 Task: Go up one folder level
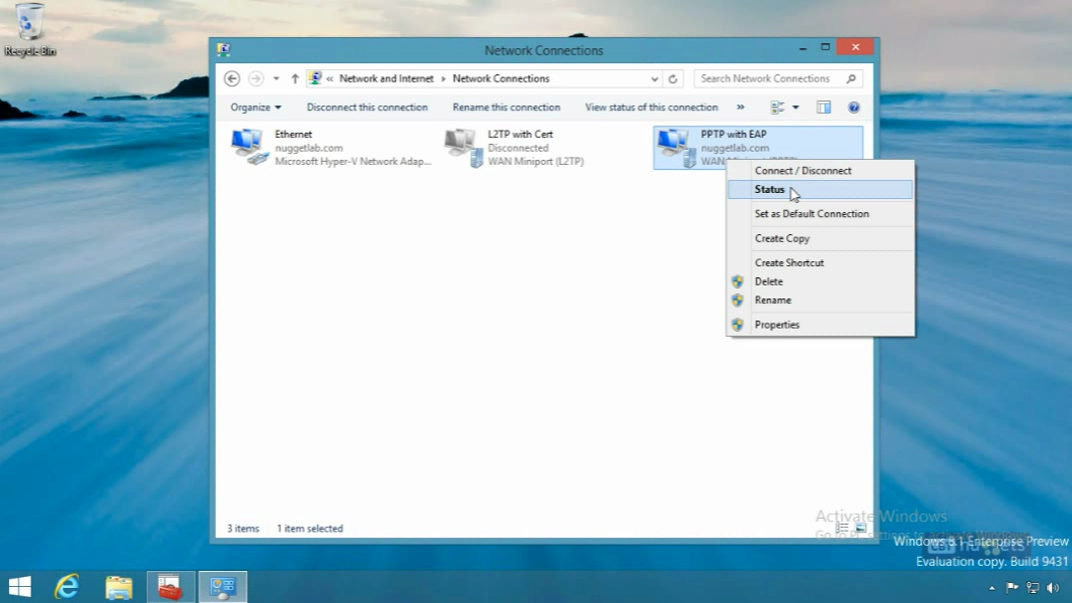click(295, 79)
